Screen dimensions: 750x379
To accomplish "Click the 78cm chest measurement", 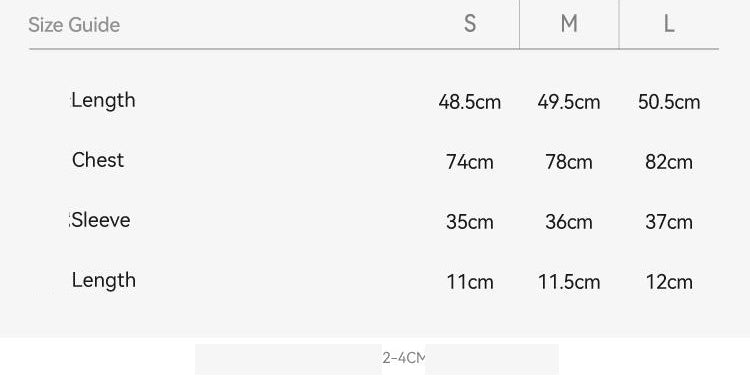I will click(569, 162).
